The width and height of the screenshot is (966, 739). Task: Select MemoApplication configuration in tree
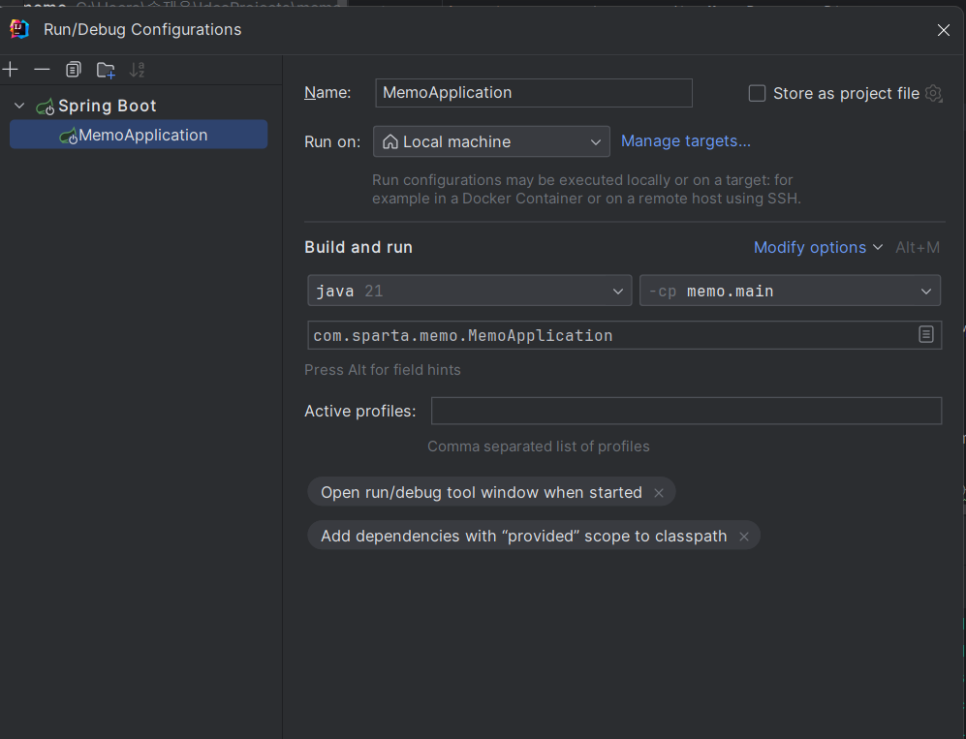point(139,135)
